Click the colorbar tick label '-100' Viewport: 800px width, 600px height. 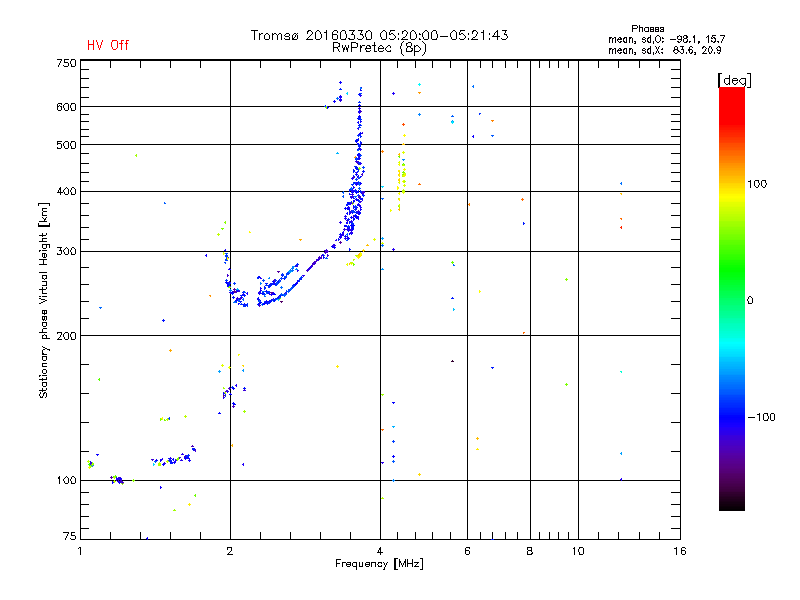tap(761, 417)
